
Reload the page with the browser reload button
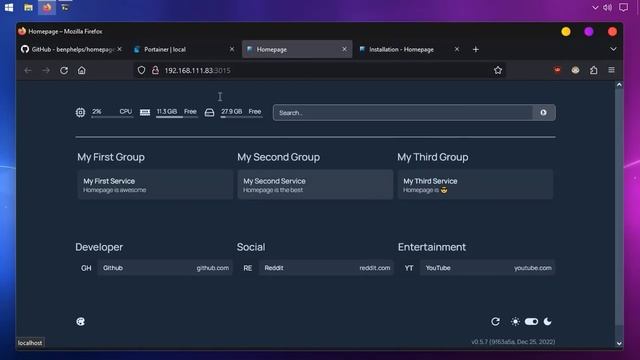64,70
